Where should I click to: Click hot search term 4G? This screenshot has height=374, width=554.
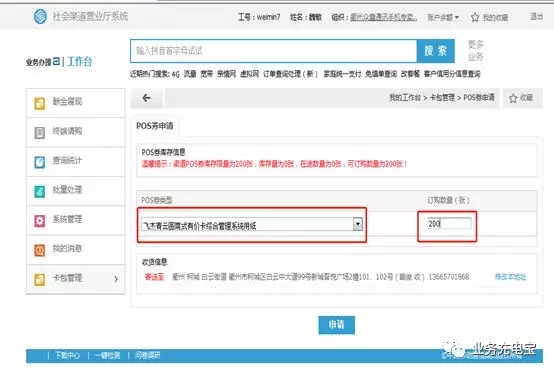(176, 74)
